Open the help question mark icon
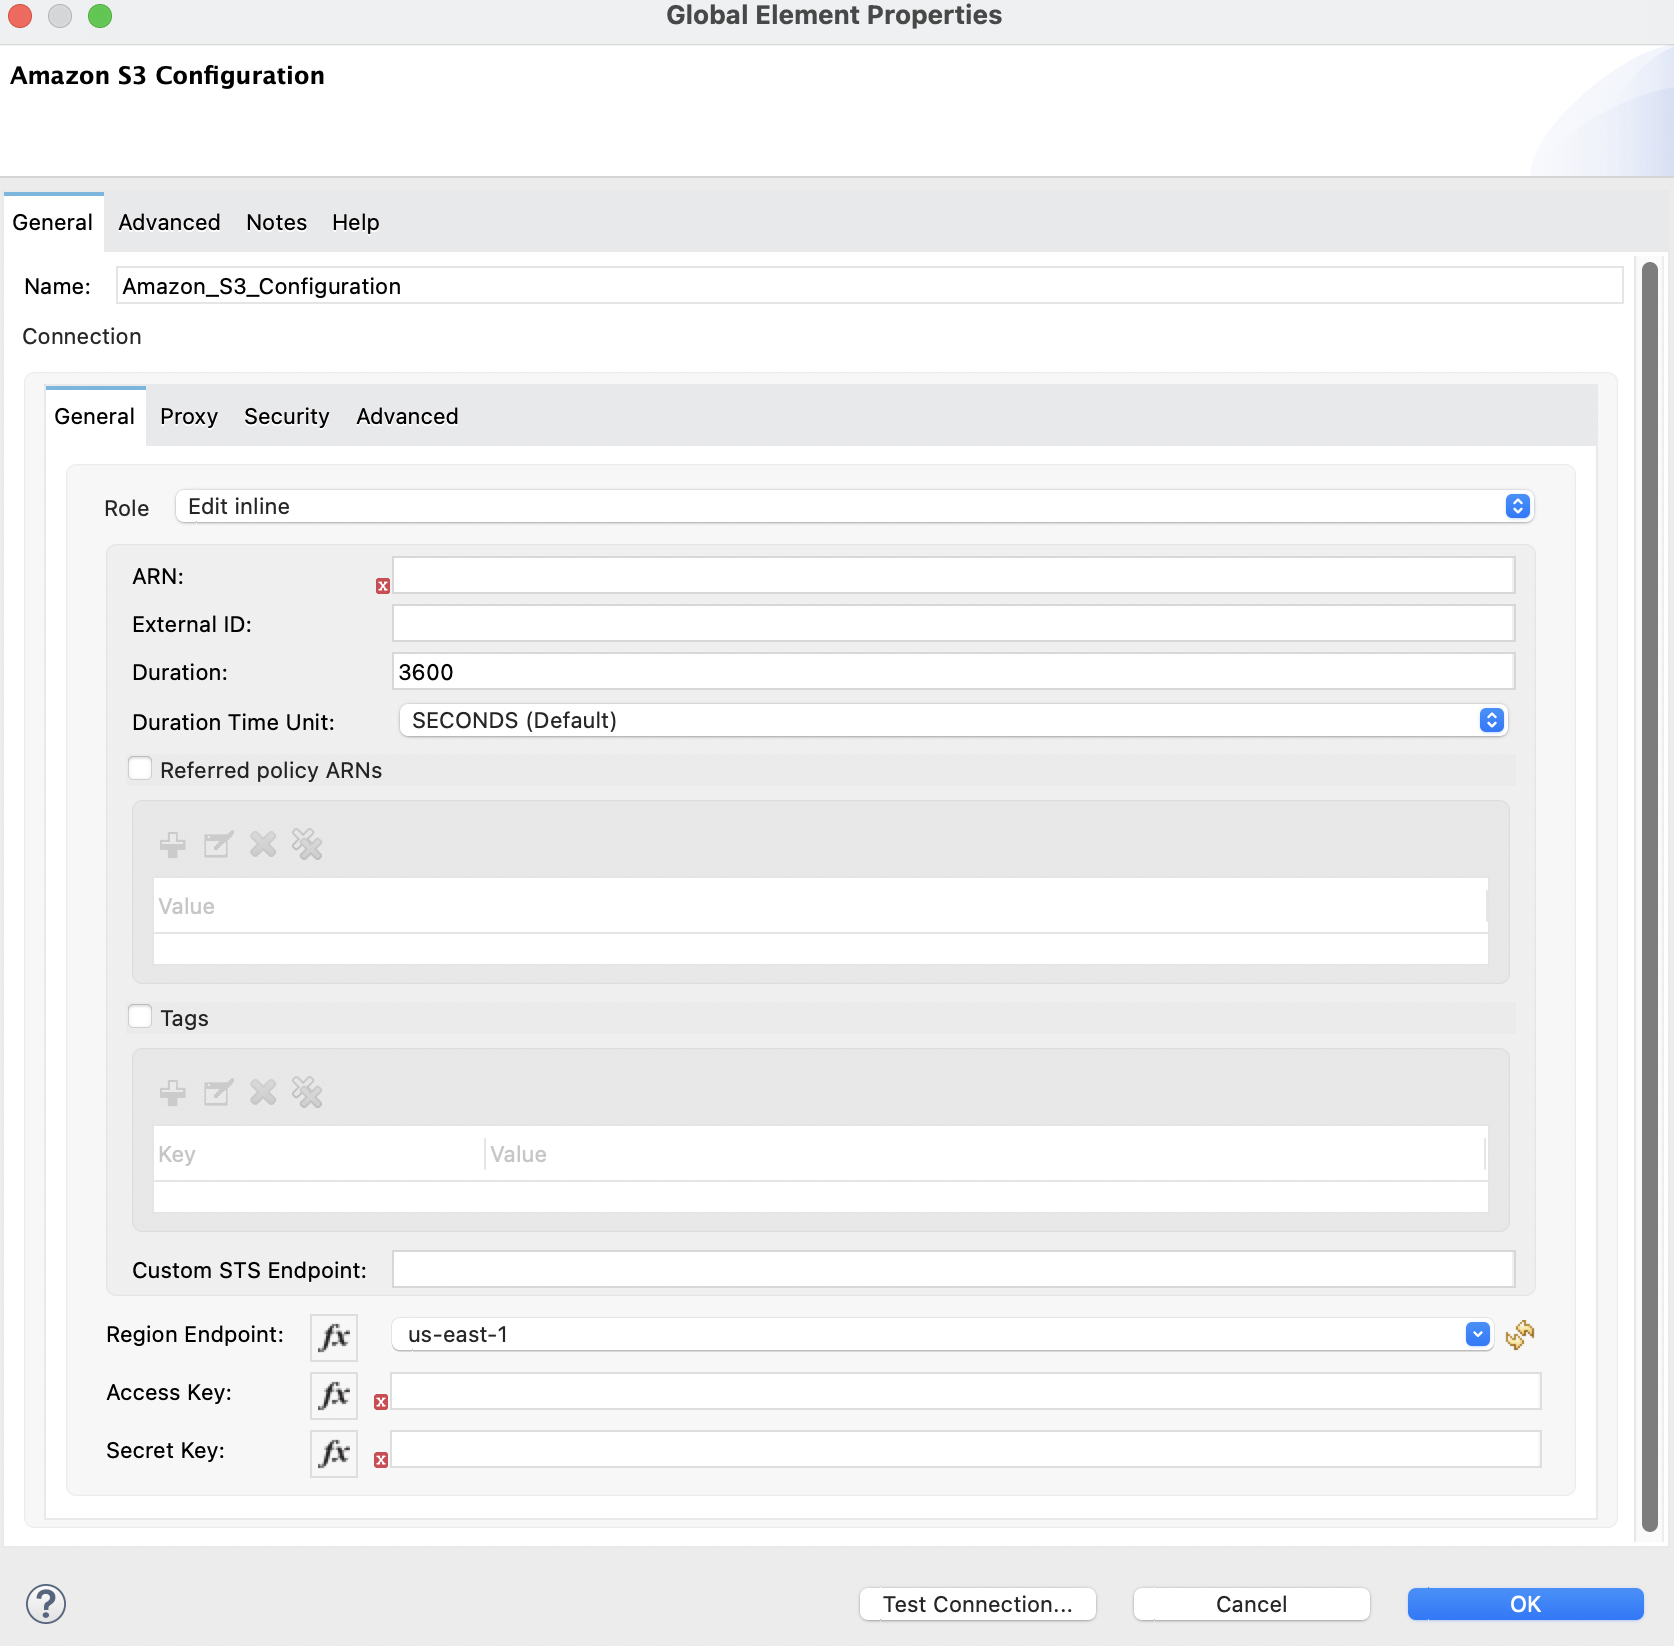This screenshot has height=1646, width=1674. pyautogui.click(x=46, y=1604)
